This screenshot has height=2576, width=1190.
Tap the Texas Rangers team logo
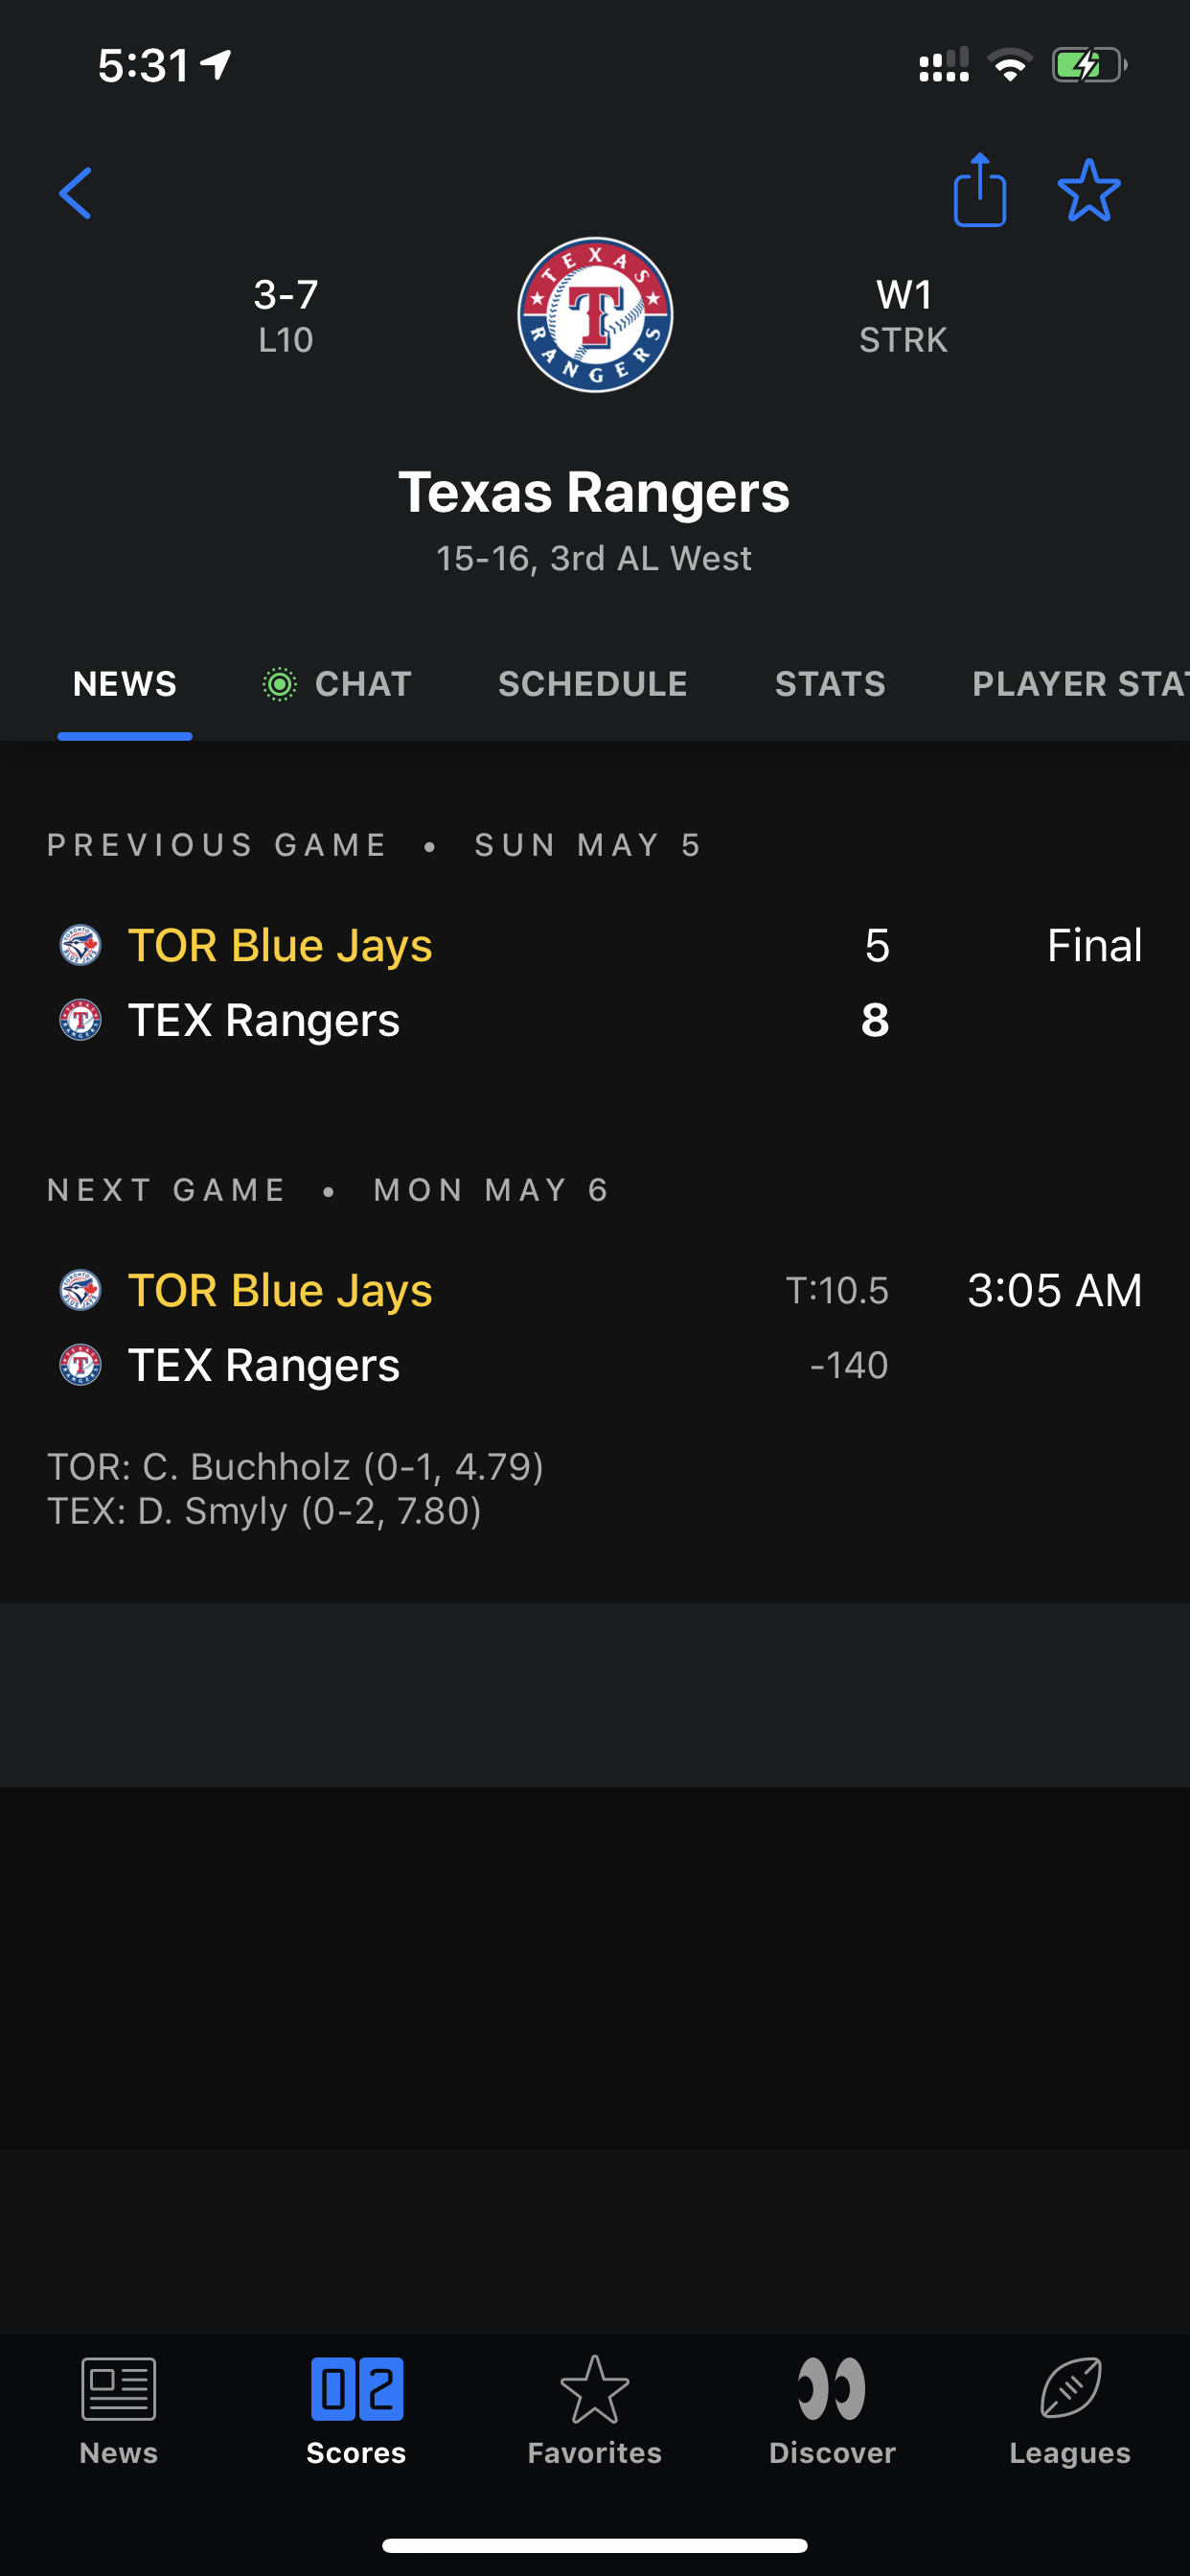[595, 315]
